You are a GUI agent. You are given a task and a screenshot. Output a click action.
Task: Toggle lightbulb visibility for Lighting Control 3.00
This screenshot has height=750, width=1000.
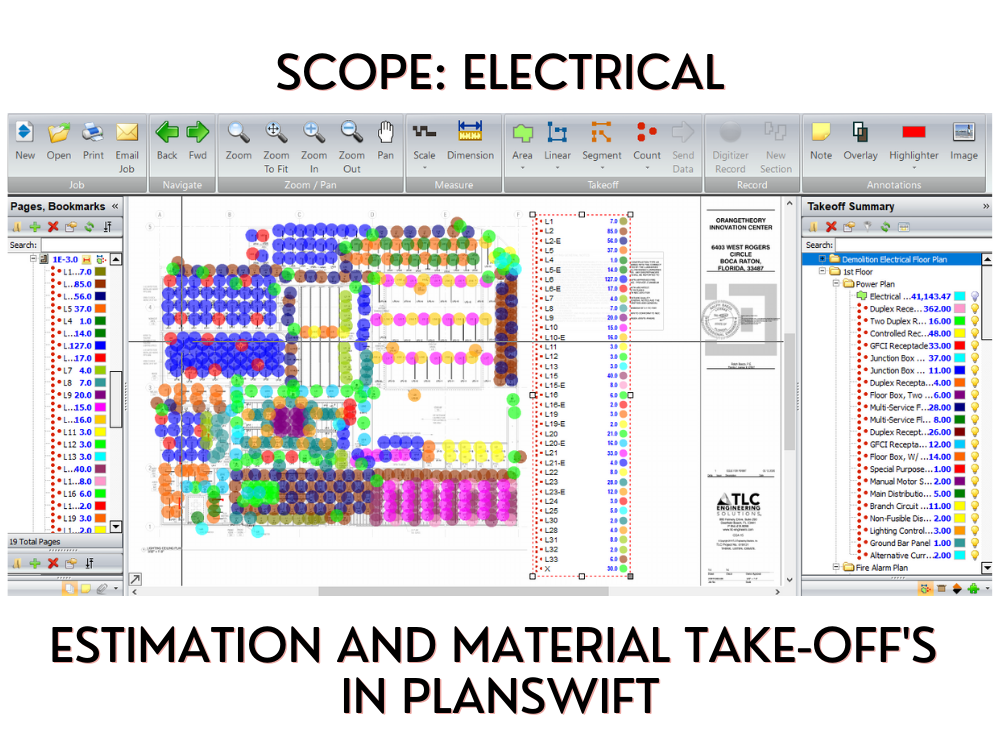[x=974, y=531]
